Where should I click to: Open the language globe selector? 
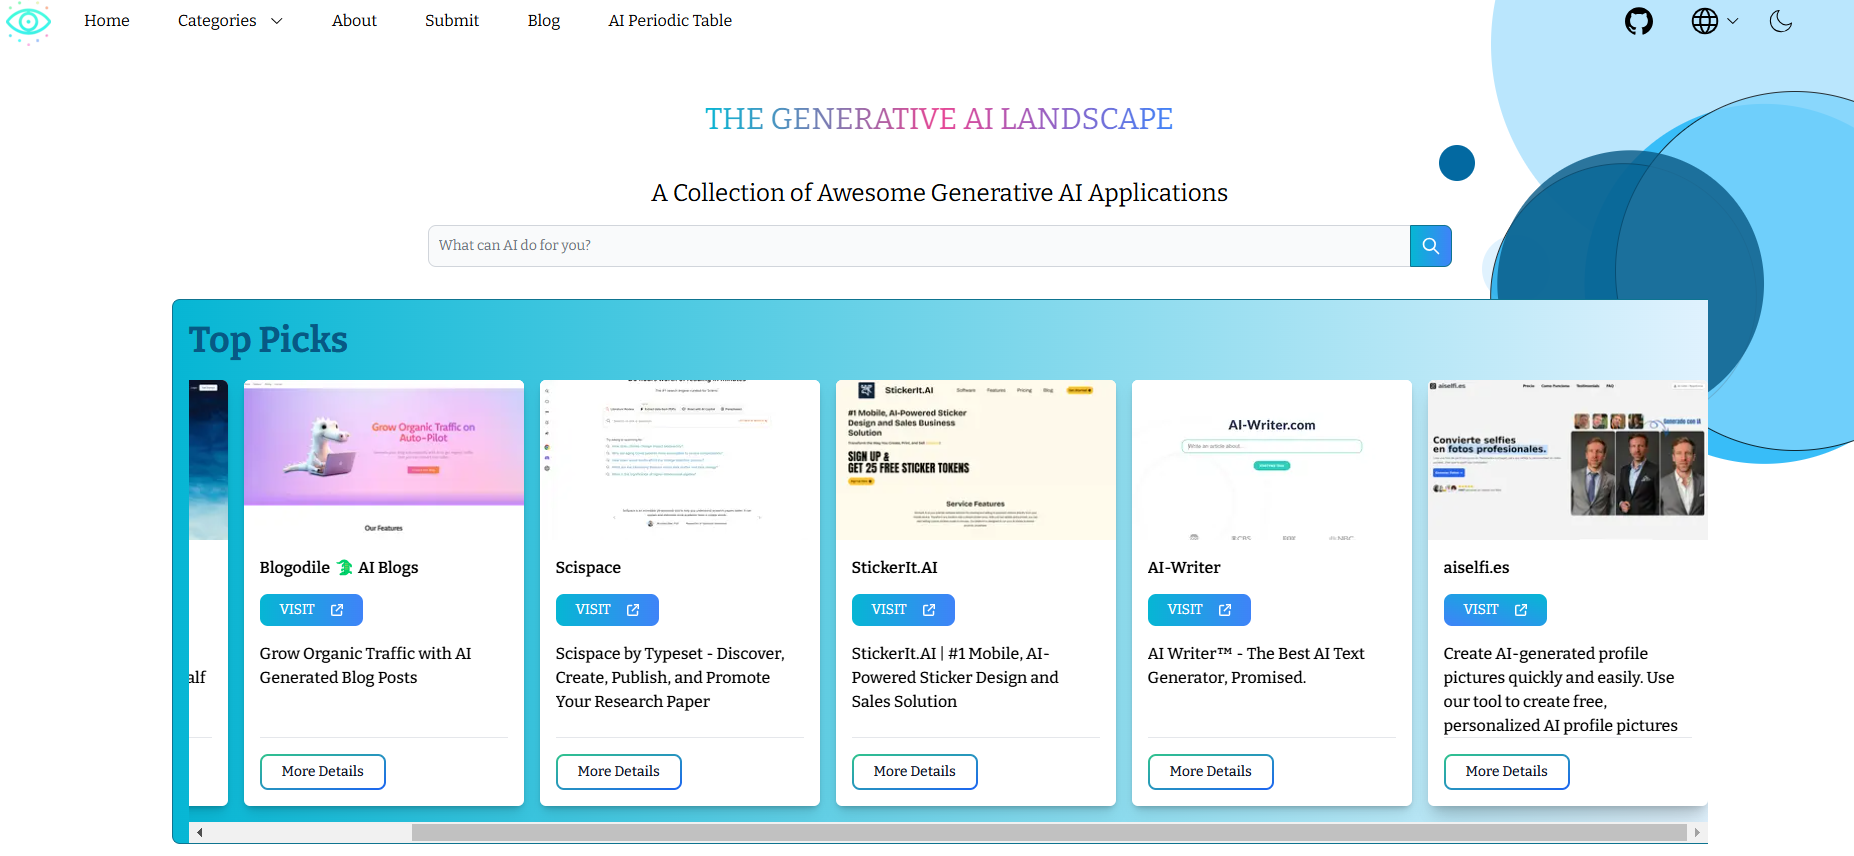(x=1714, y=21)
